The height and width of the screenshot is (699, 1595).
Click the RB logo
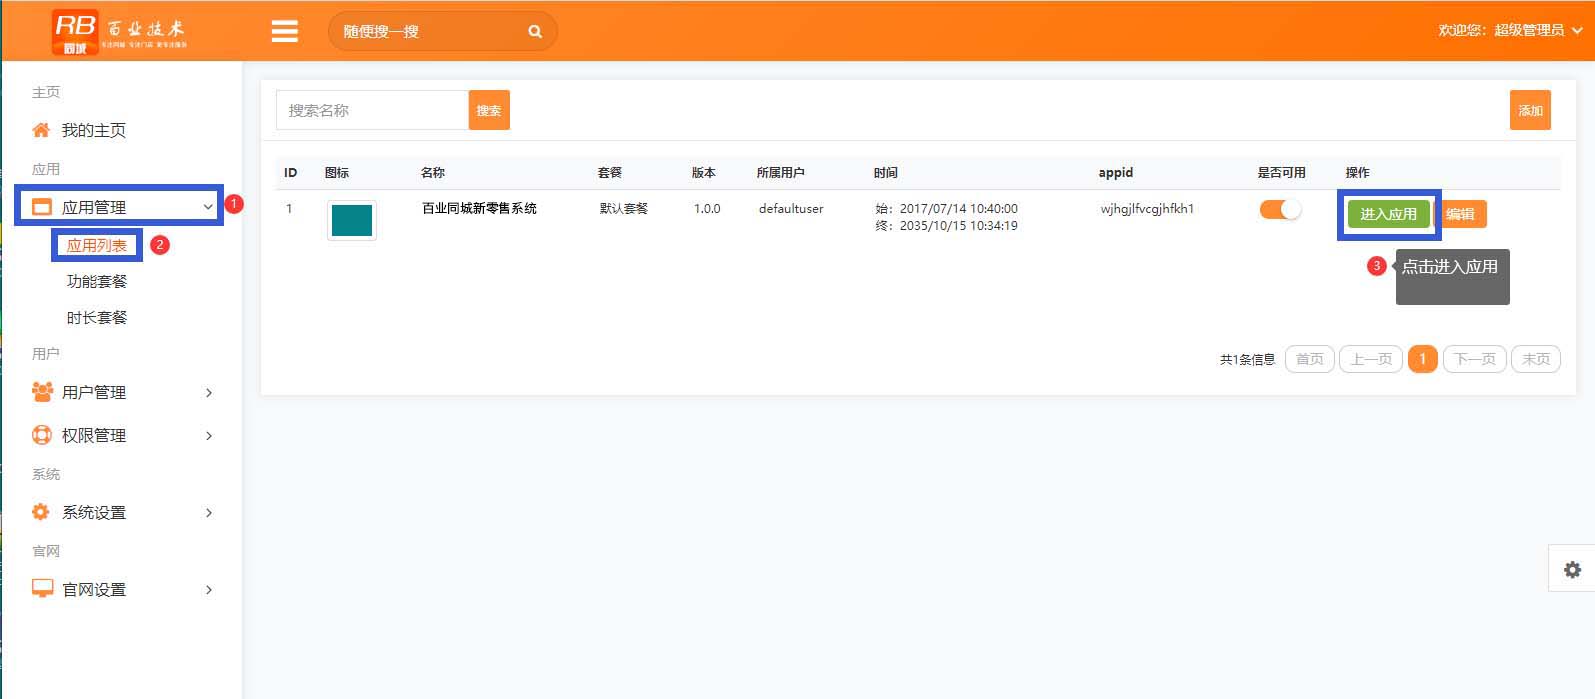click(x=76, y=31)
